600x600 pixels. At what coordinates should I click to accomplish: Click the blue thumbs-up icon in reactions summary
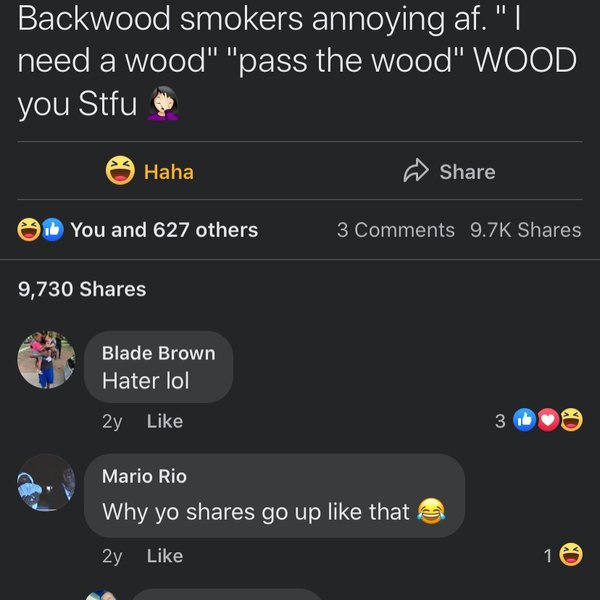[52, 230]
